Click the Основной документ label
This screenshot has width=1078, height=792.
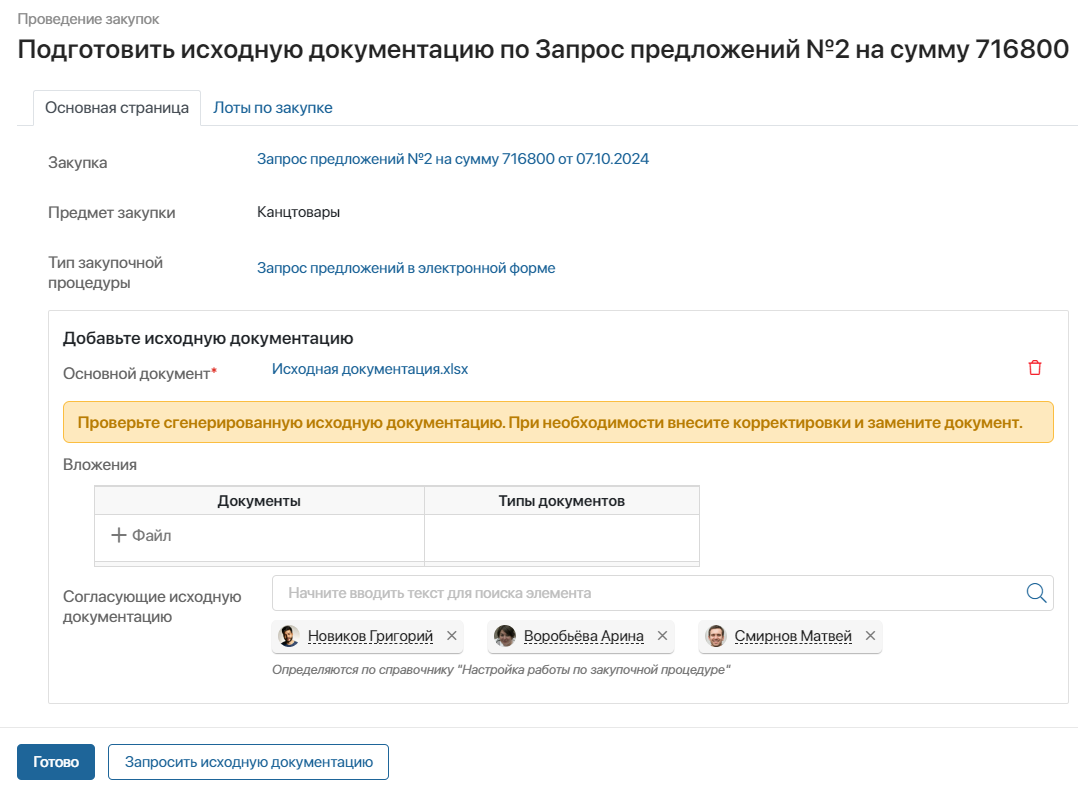tap(140, 373)
